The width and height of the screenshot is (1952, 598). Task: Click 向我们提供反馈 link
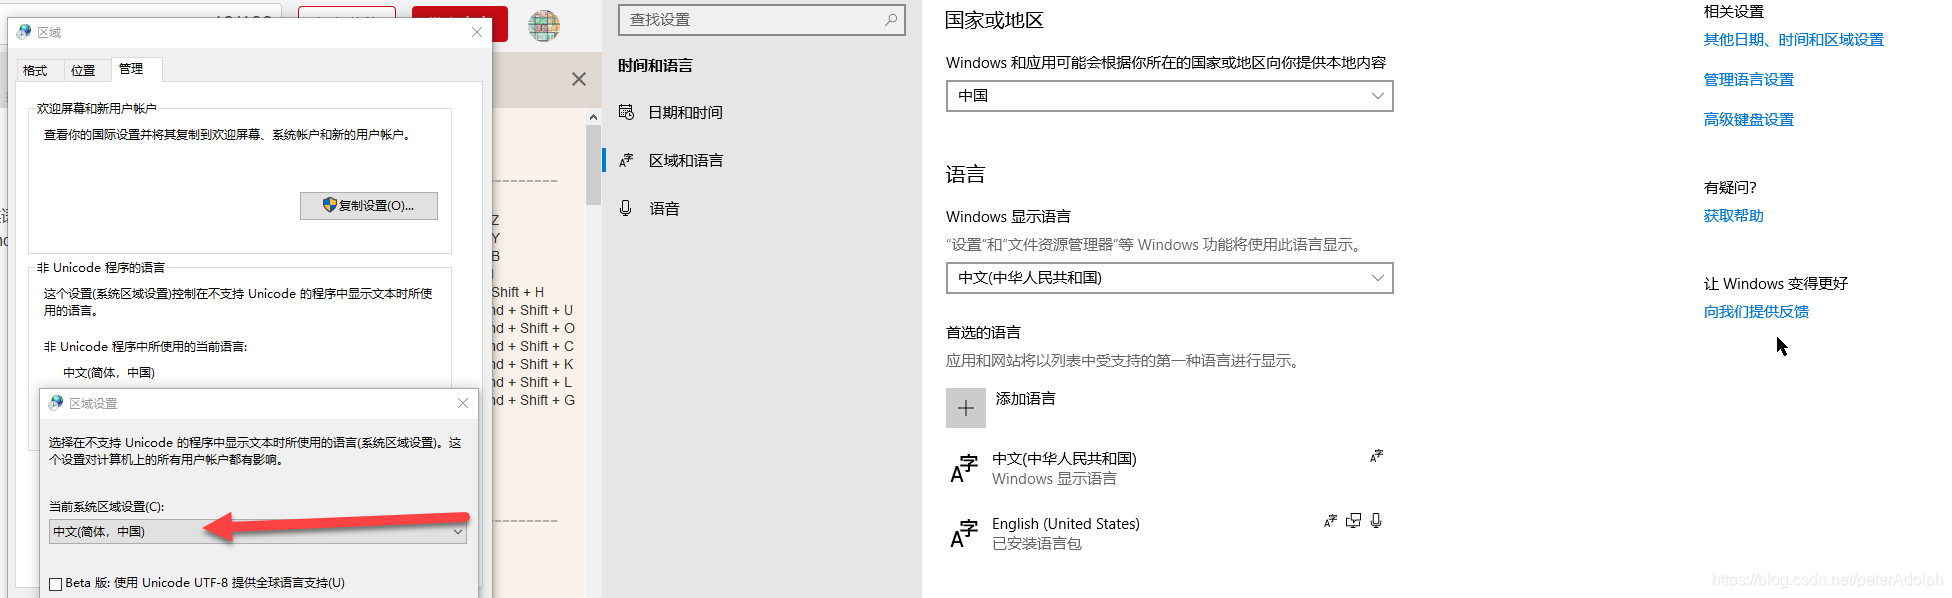click(1757, 312)
